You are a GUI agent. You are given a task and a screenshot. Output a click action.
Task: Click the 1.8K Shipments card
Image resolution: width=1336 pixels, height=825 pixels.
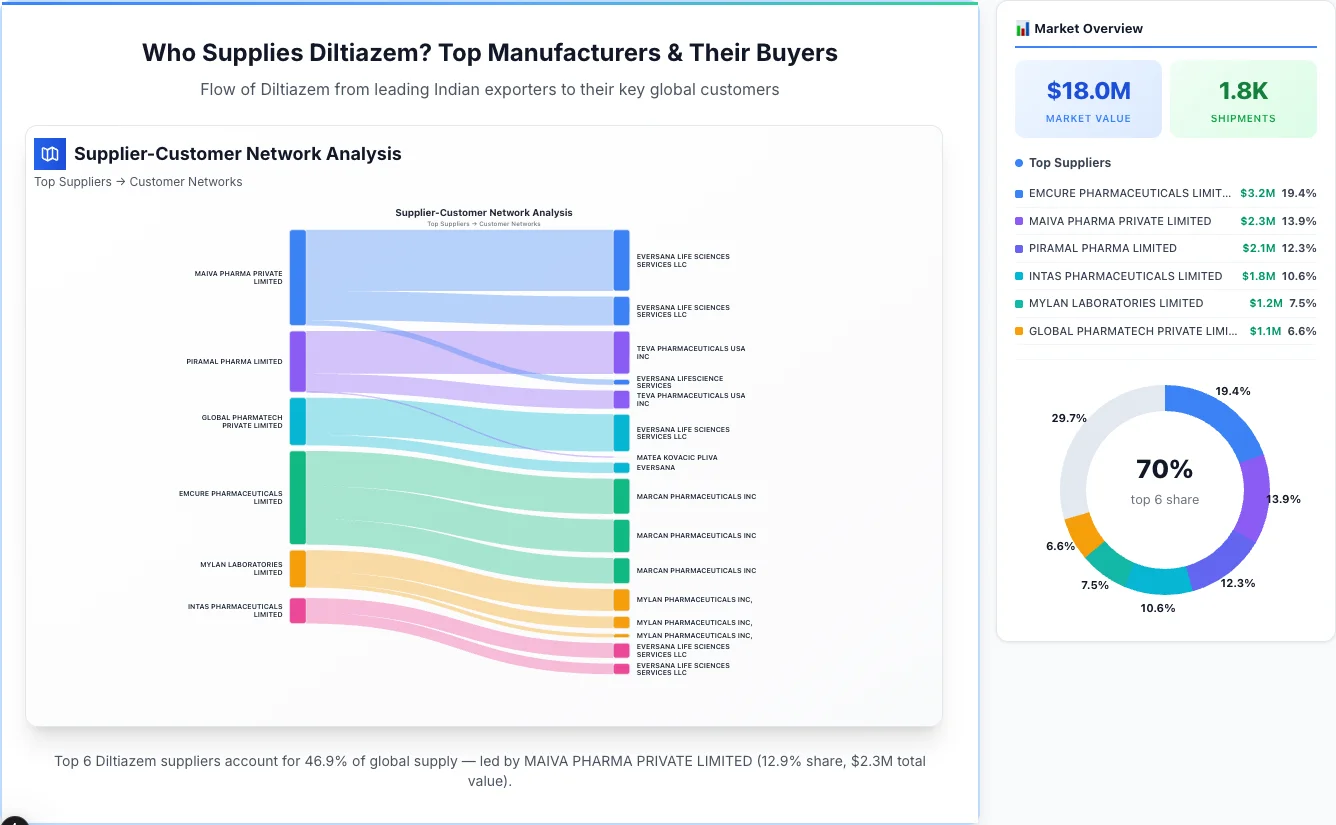1243,98
